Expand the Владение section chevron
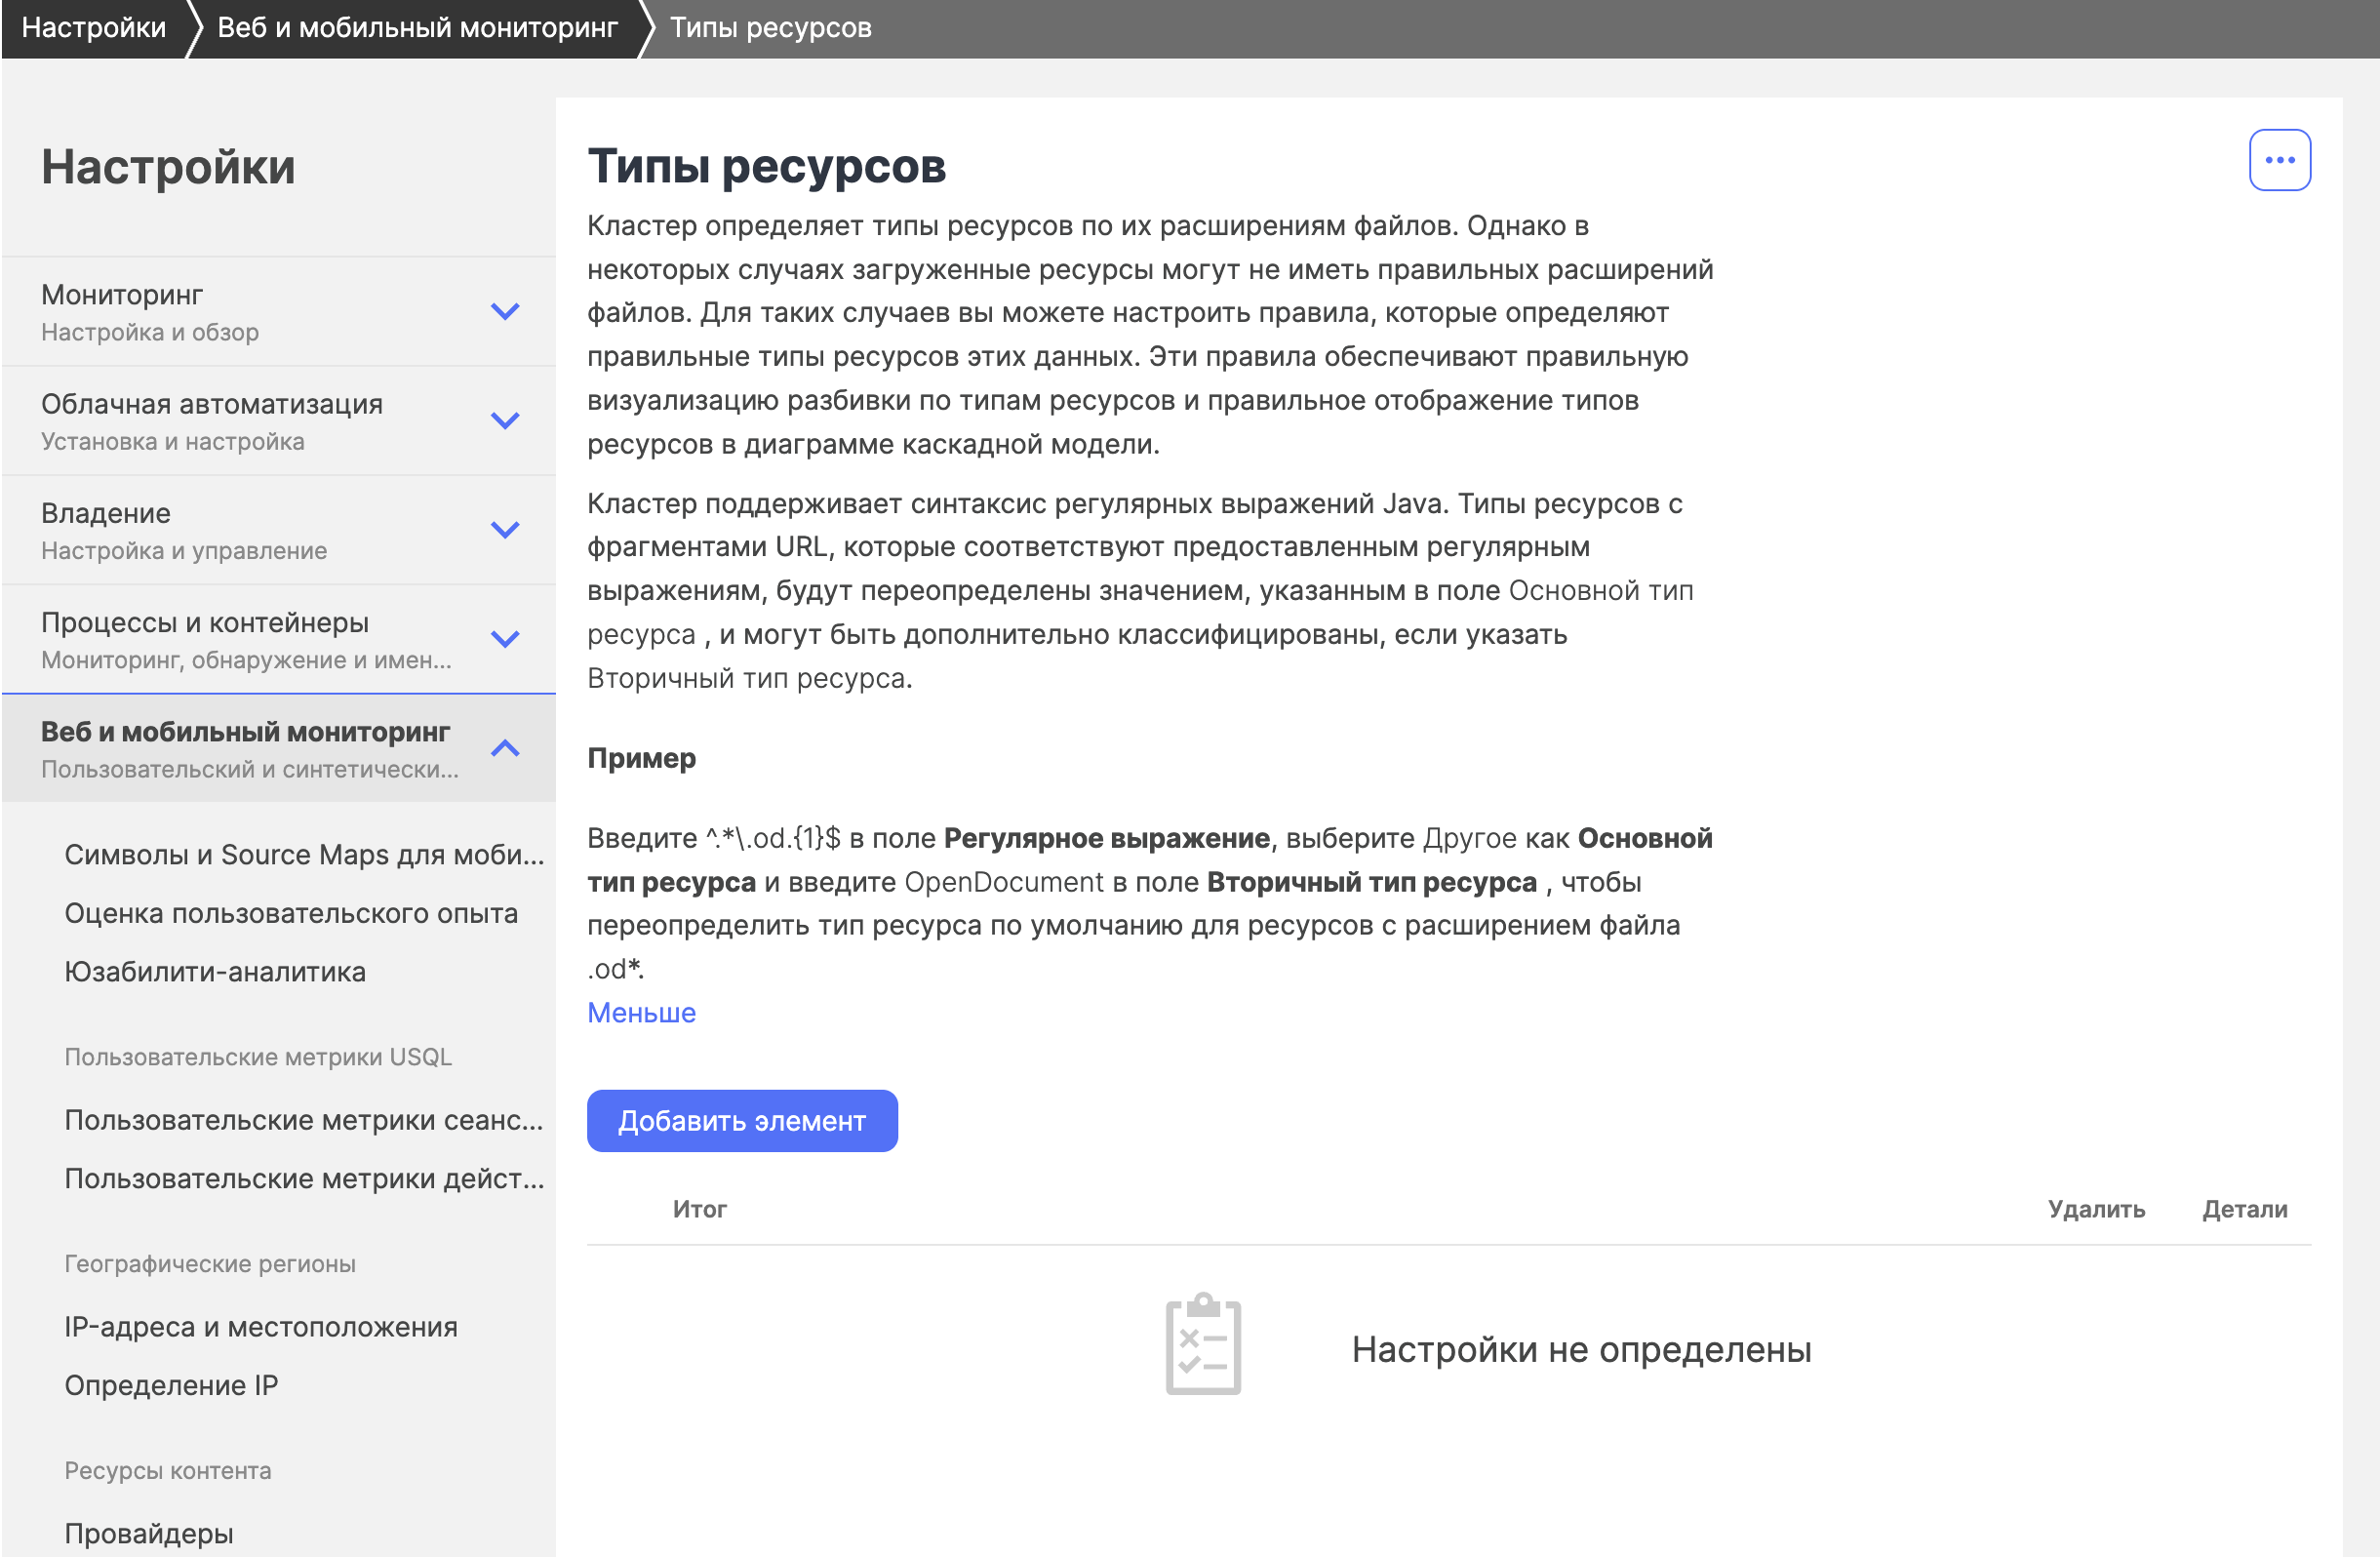This screenshot has width=2380, height=1557. point(505,529)
